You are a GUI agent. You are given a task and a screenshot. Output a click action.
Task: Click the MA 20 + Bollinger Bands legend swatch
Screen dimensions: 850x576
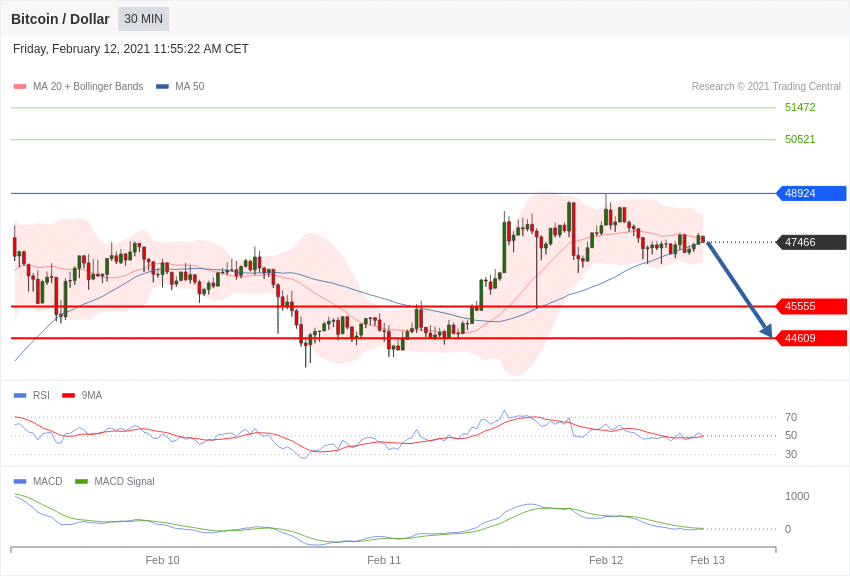(x=20, y=86)
